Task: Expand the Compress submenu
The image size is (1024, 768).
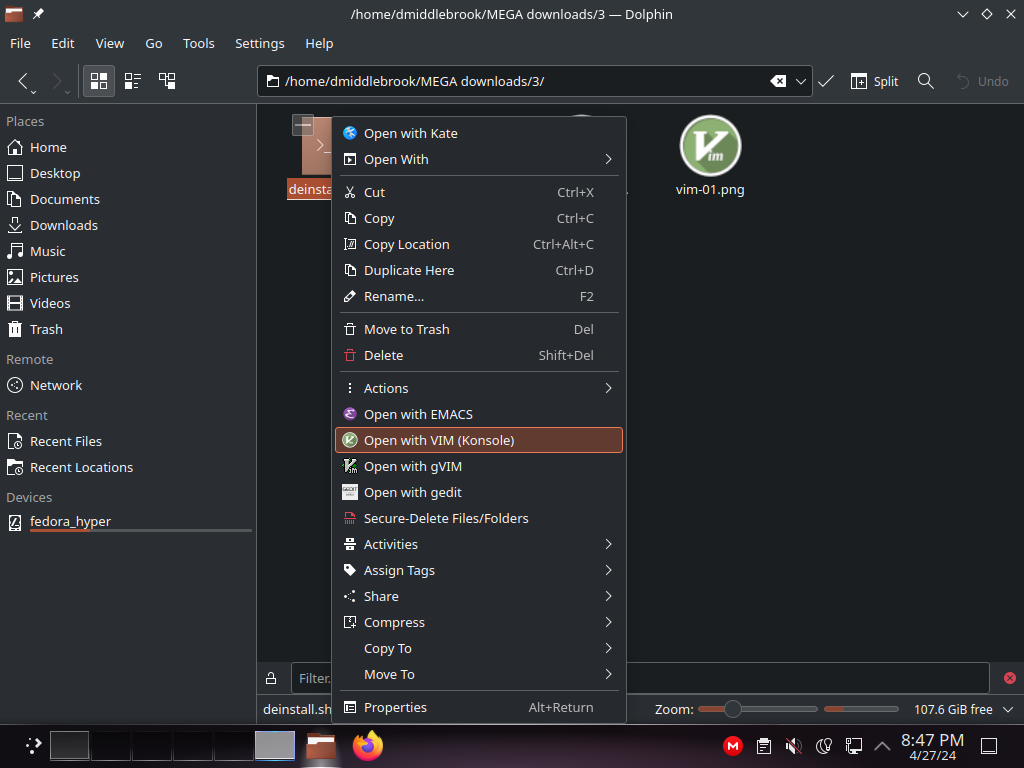Action: [x=479, y=622]
